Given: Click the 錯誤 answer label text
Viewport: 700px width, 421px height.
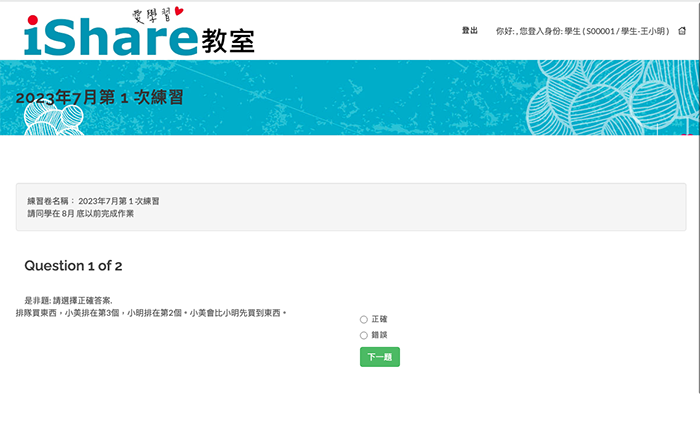Looking at the screenshot, I should click(379, 336).
